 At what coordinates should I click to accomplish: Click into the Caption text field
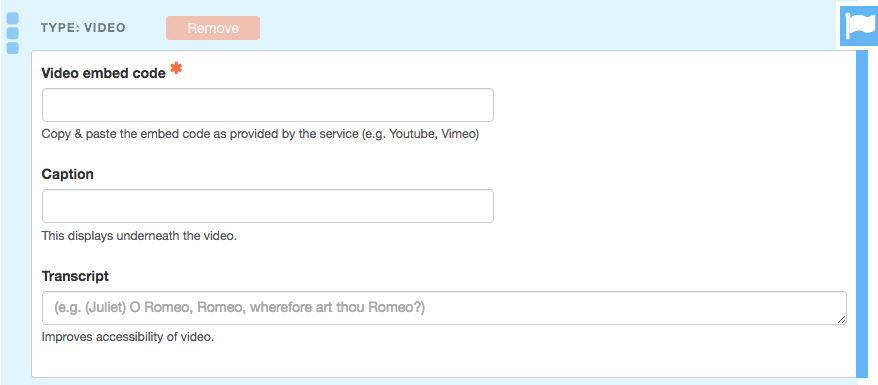268,206
